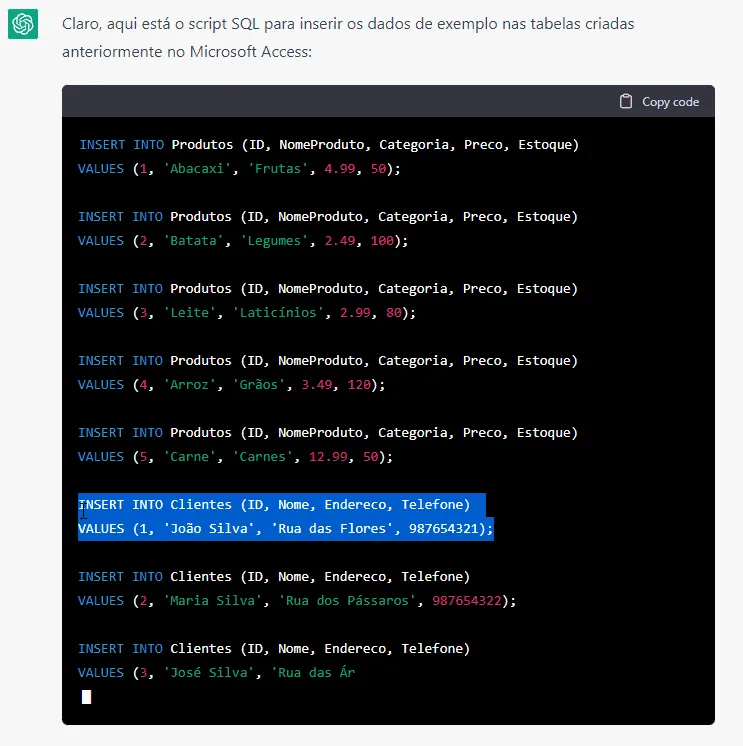Click the Copy code button

pyautogui.click(x=659, y=101)
